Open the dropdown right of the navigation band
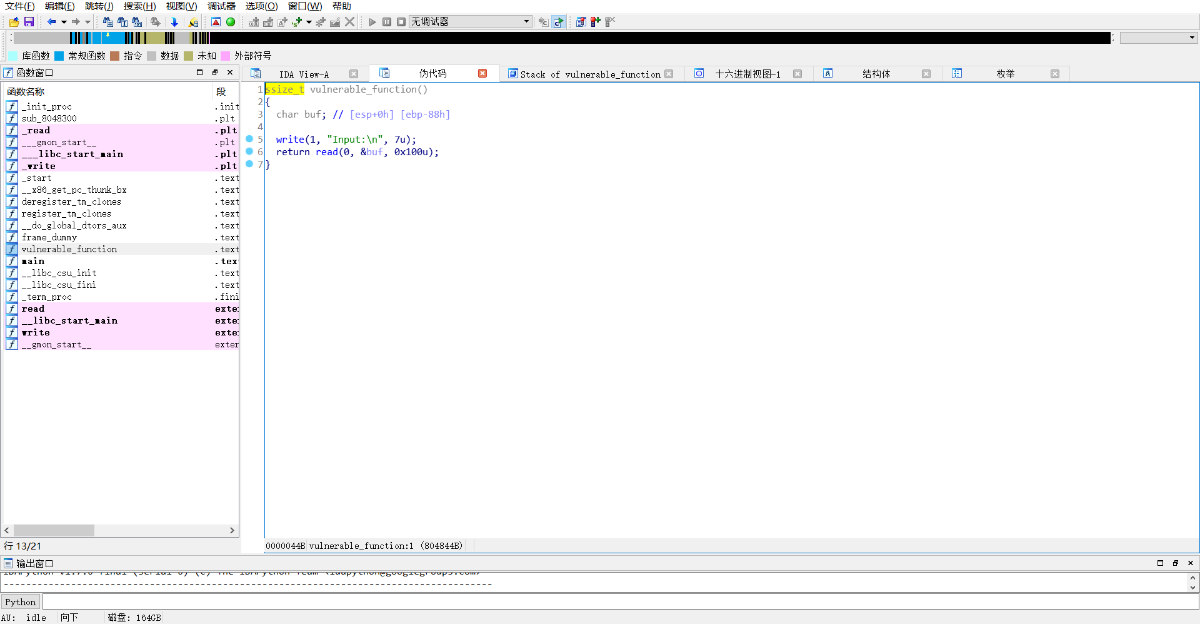 click(x=1158, y=38)
